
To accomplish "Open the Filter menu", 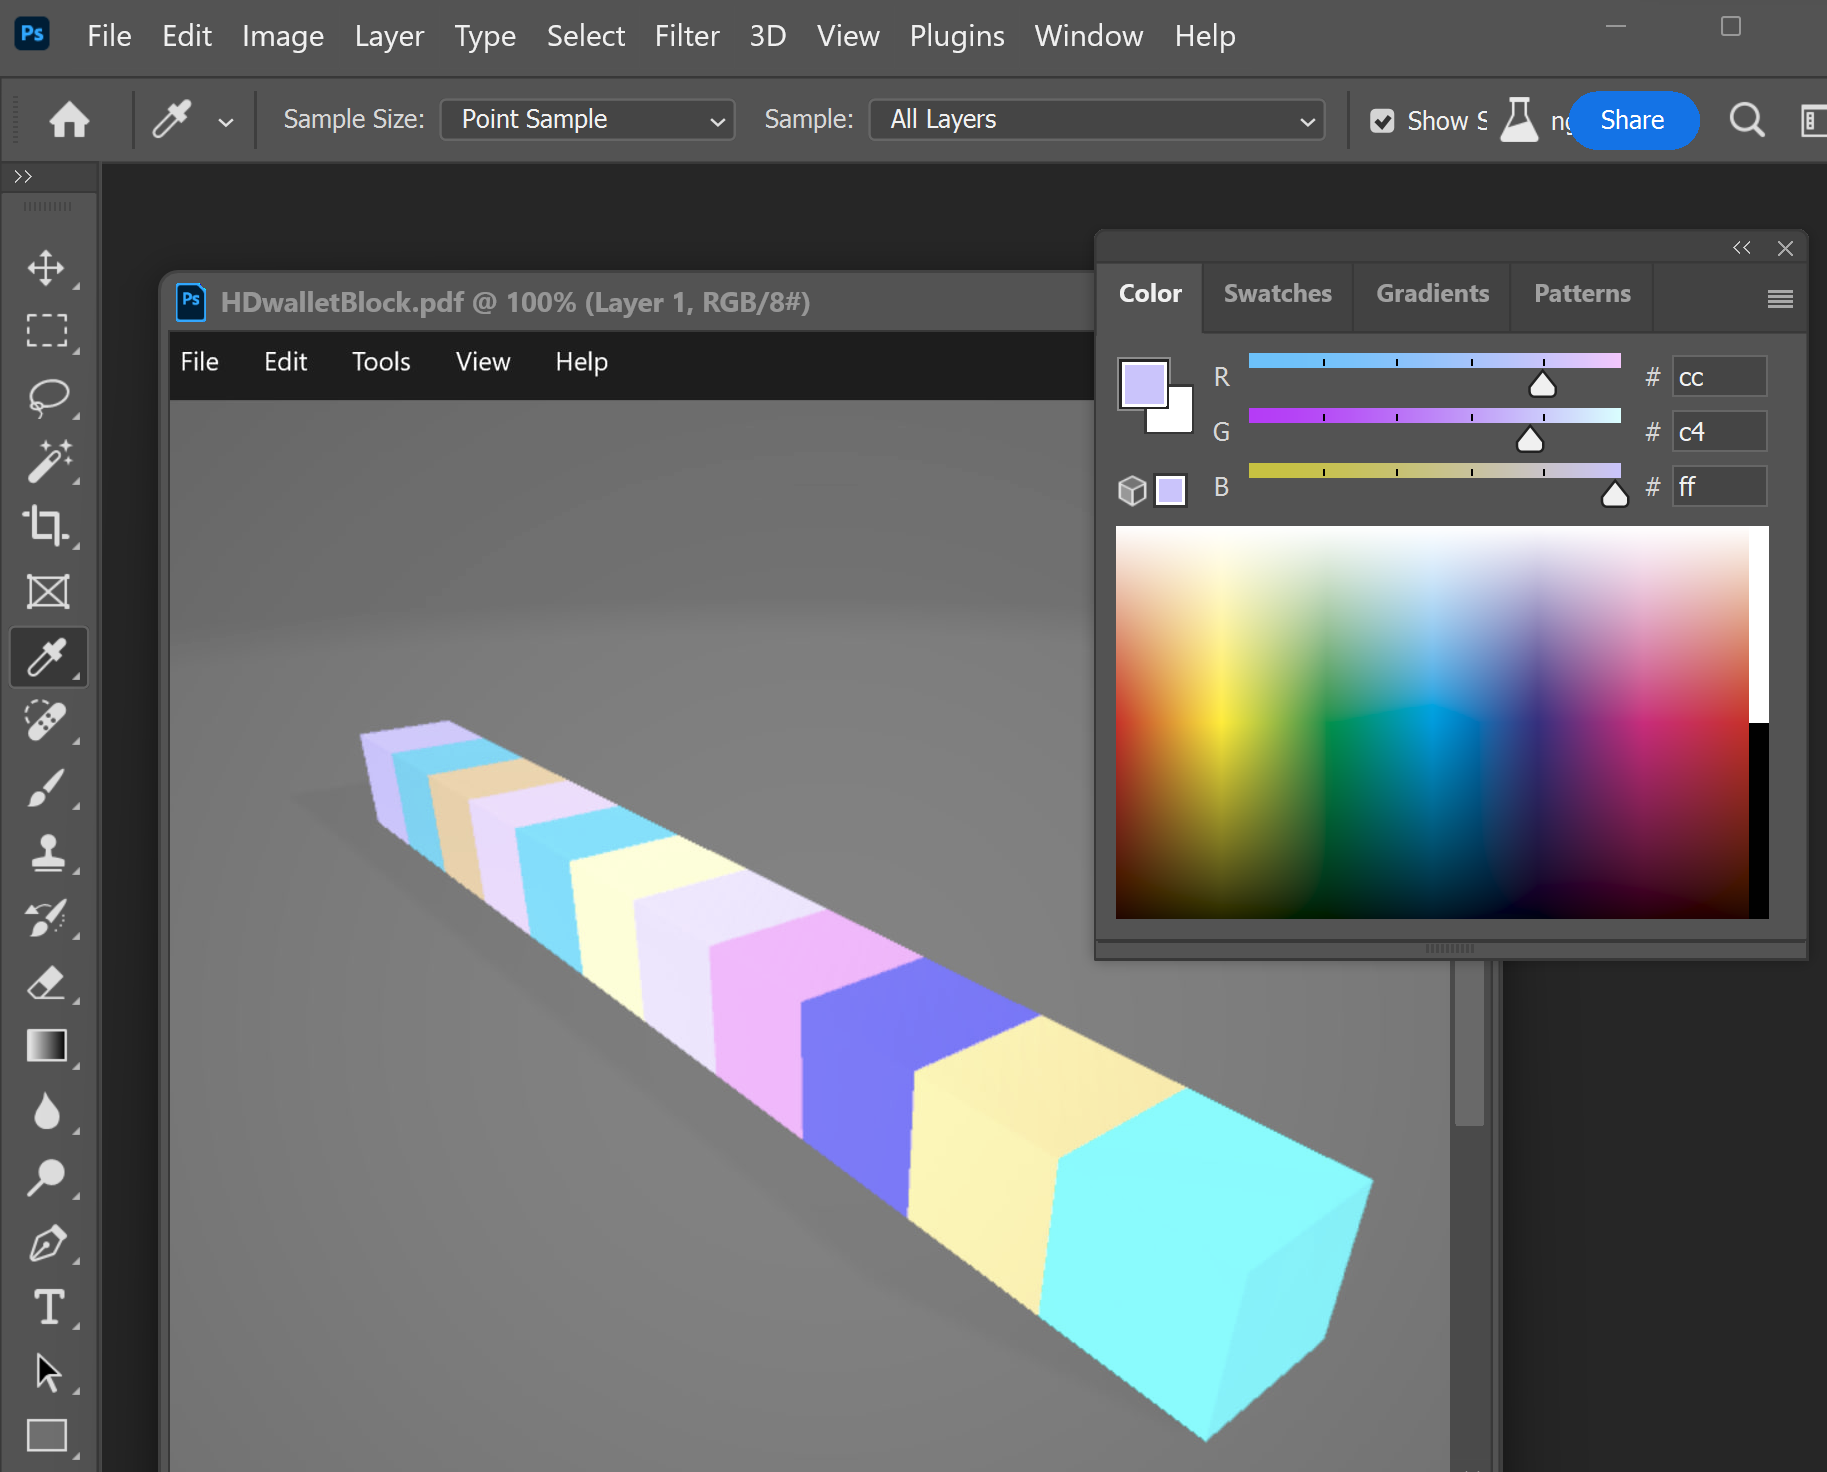I will coord(687,36).
